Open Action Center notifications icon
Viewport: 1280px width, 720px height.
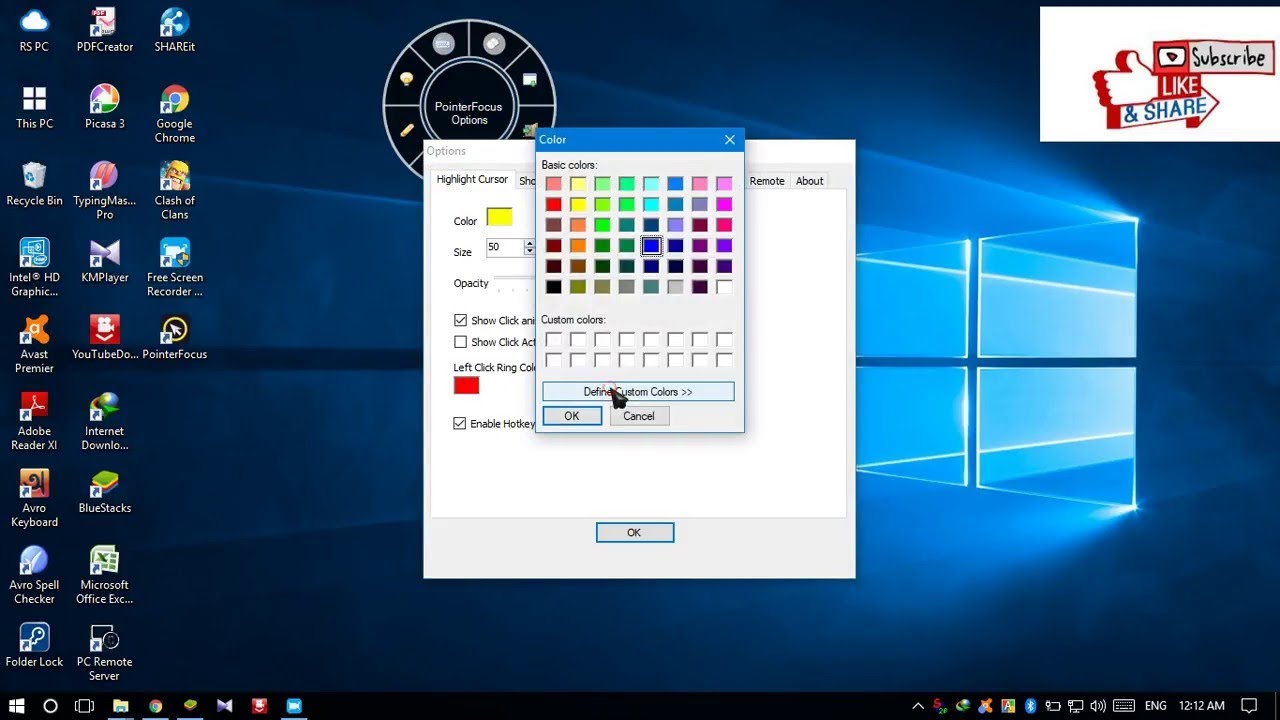click(1249, 706)
